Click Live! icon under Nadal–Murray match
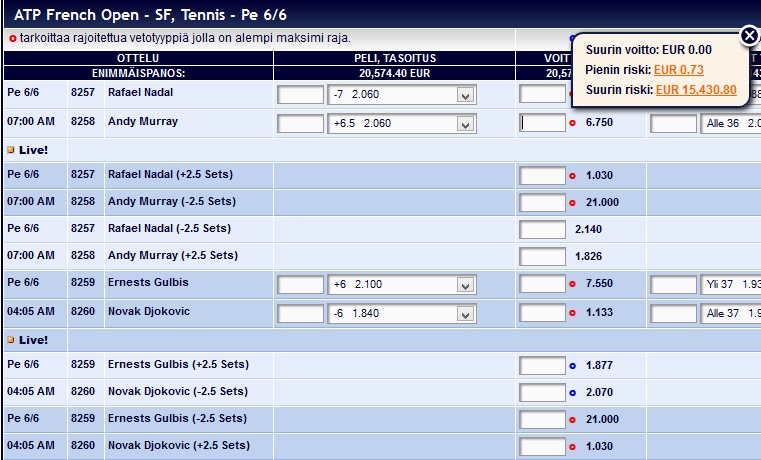This screenshot has height=460, width=761. [11, 150]
